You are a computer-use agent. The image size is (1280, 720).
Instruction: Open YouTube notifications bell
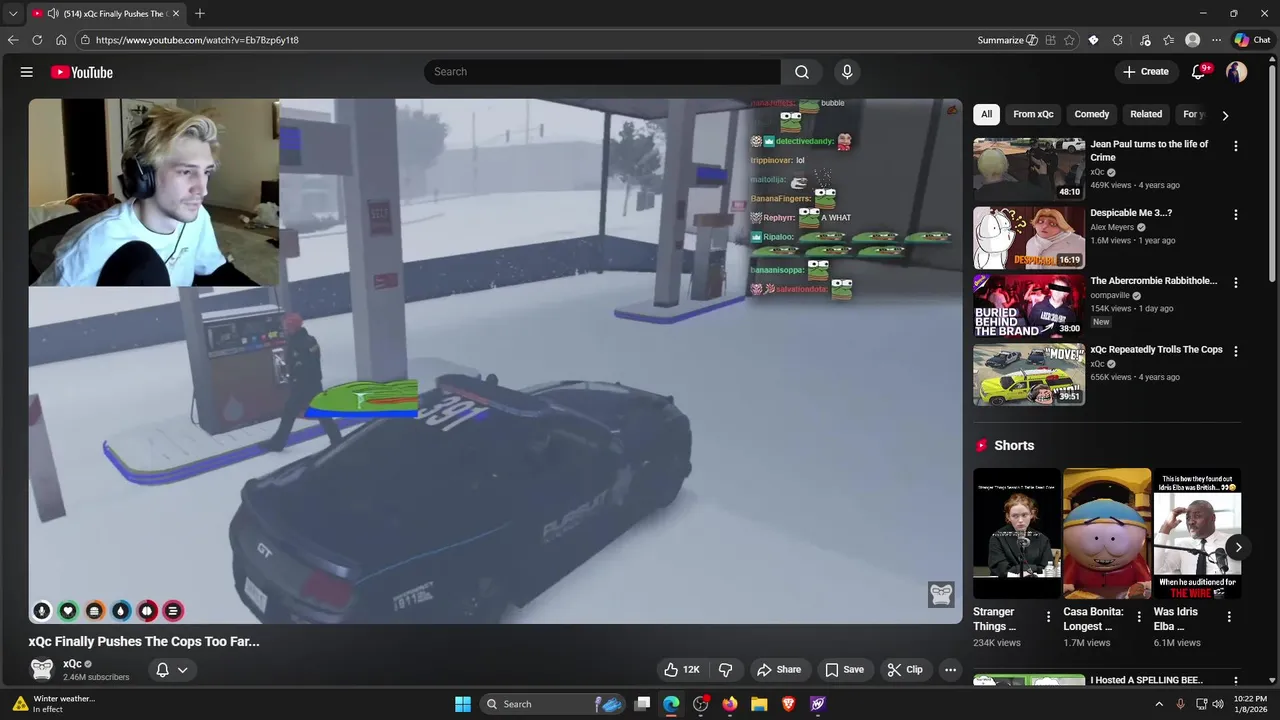coord(1199,72)
